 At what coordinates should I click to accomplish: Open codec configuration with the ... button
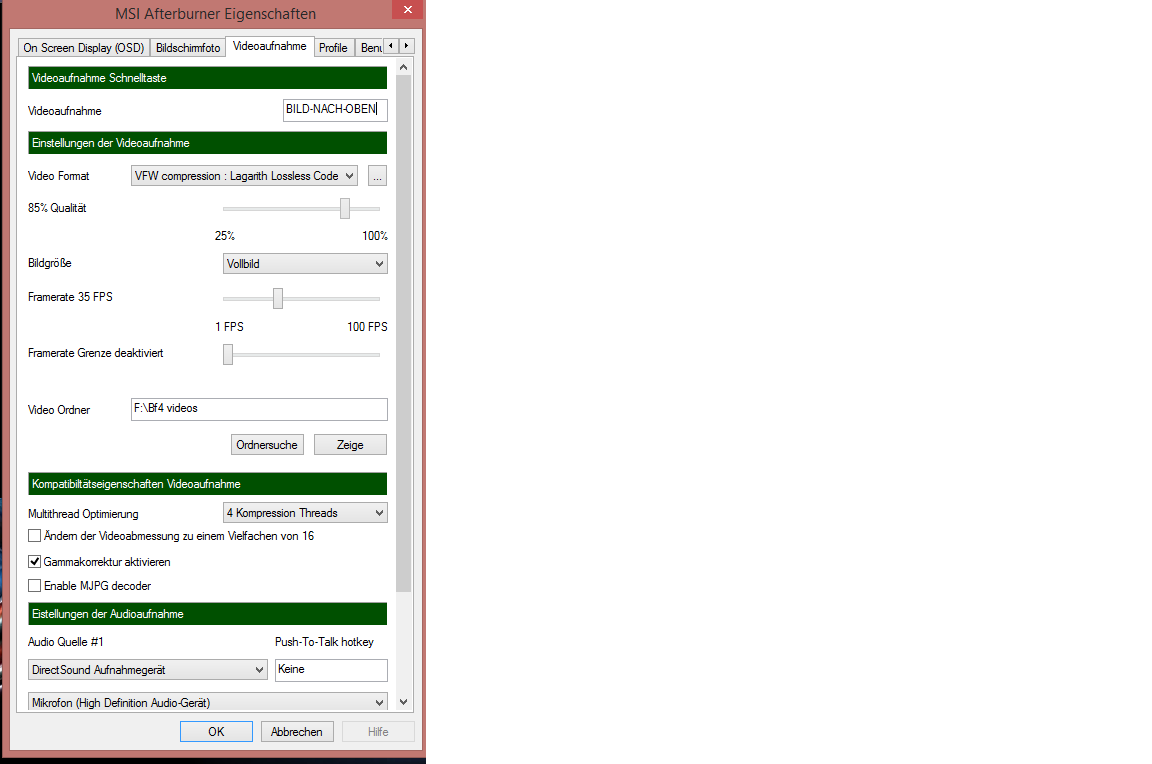click(377, 176)
